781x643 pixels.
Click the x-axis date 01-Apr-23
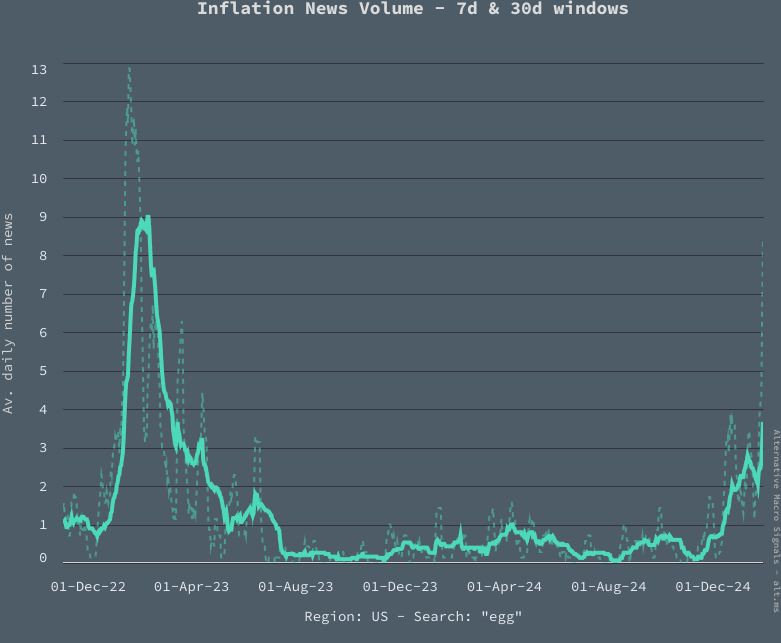click(191, 587)
